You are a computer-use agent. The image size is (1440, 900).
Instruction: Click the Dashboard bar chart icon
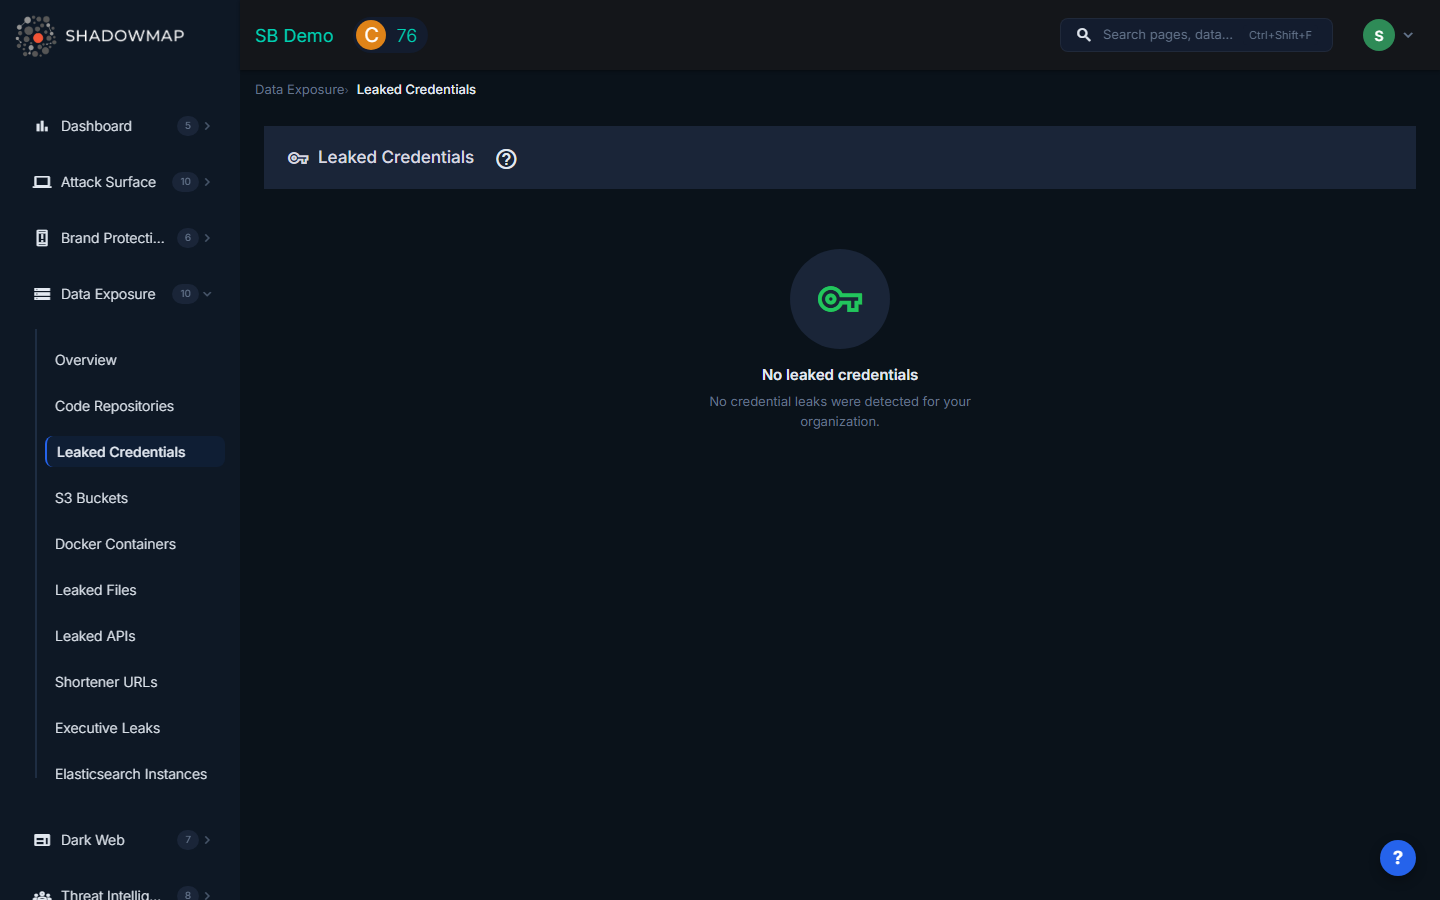tap(42, 126)
